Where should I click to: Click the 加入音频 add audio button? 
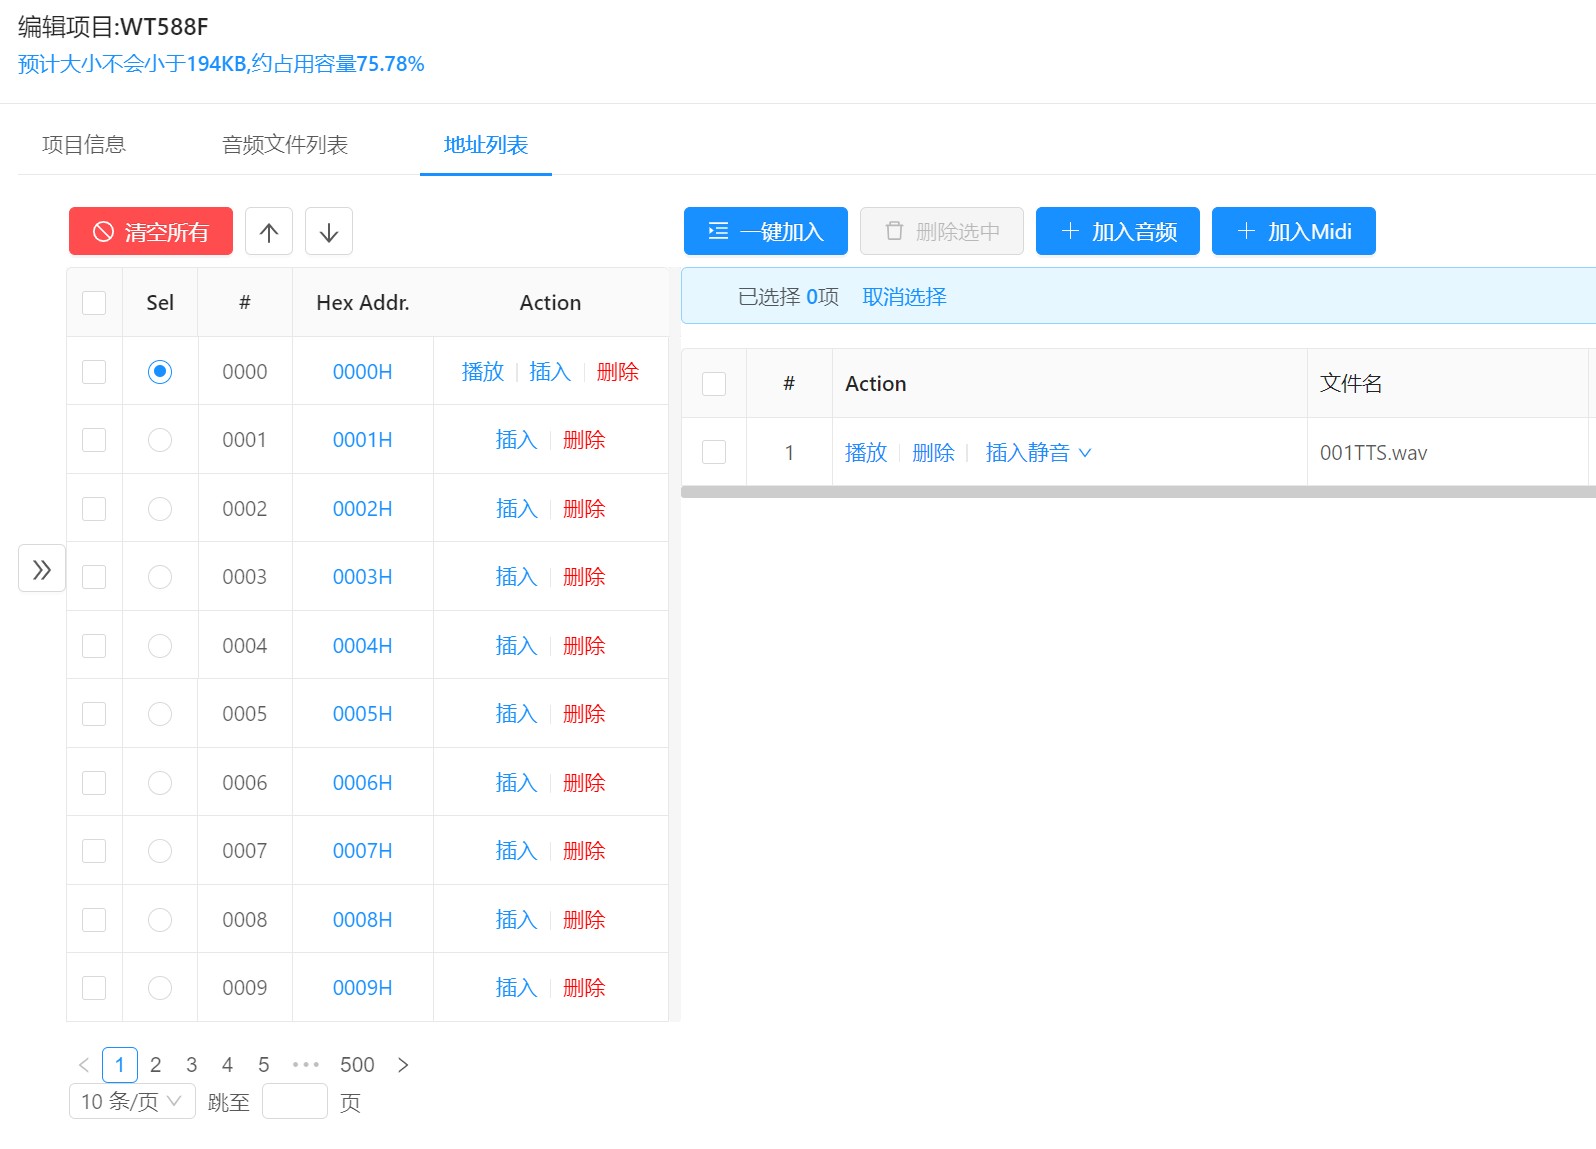1118,232
